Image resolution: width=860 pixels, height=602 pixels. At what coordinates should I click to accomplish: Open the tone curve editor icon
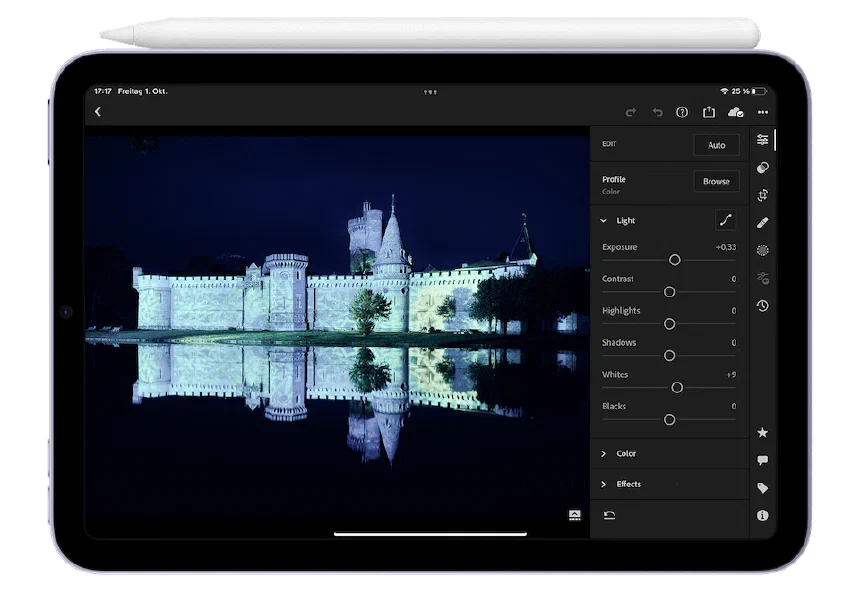pyautogui.click(x=726, y=220)
